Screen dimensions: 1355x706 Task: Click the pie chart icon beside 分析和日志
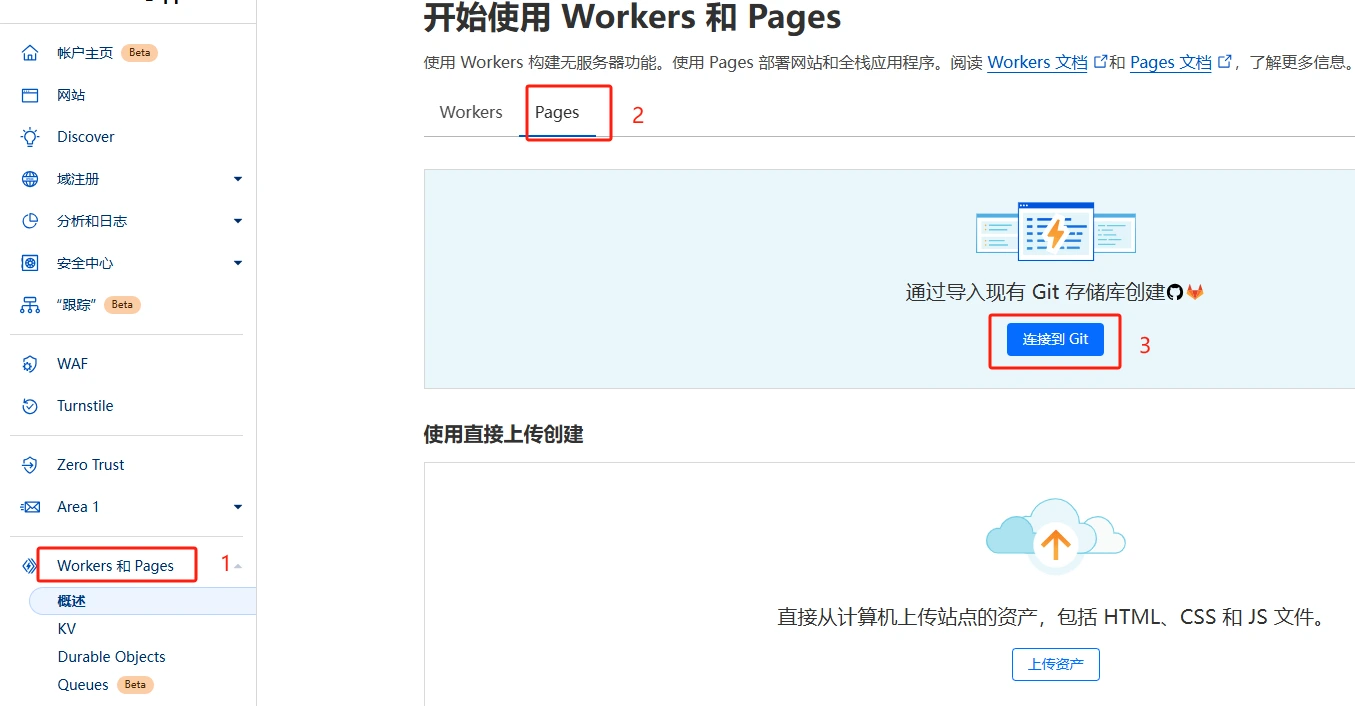(x=30, y=221)
